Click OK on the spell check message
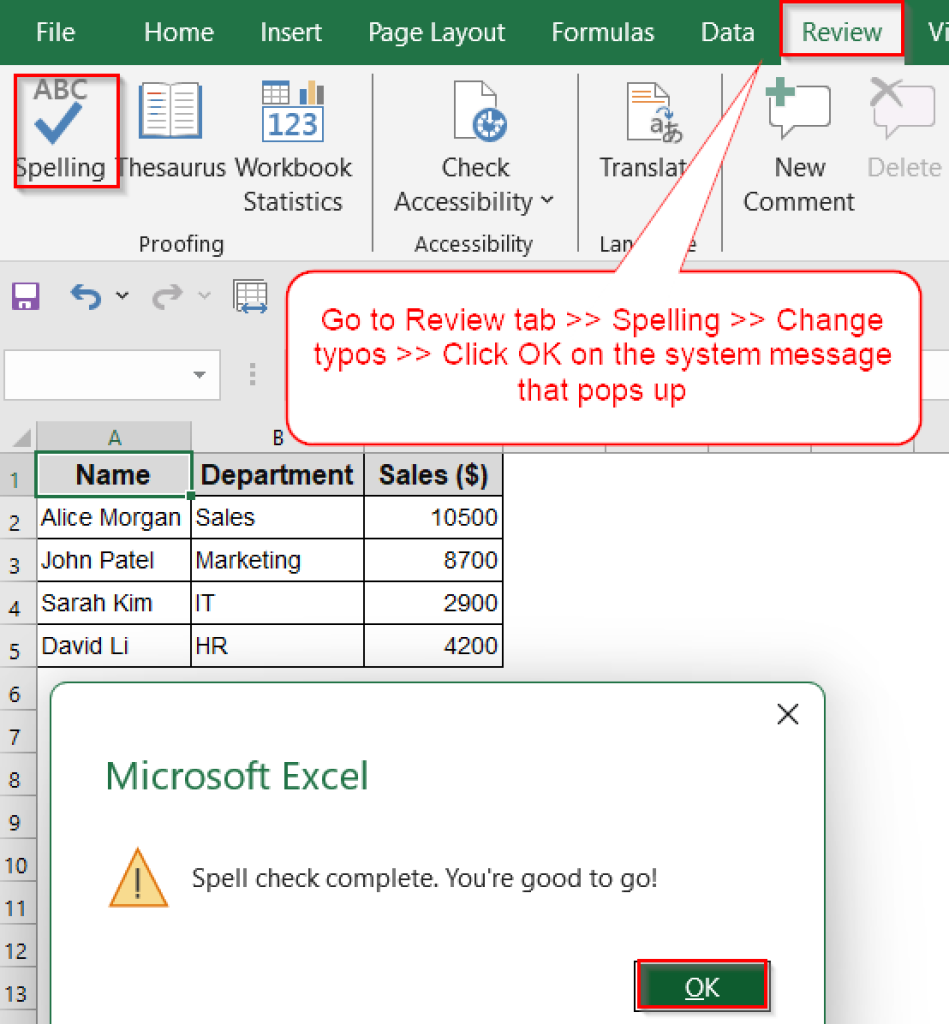The width and height of the screenshot is (949, 1024). (701, 985)
